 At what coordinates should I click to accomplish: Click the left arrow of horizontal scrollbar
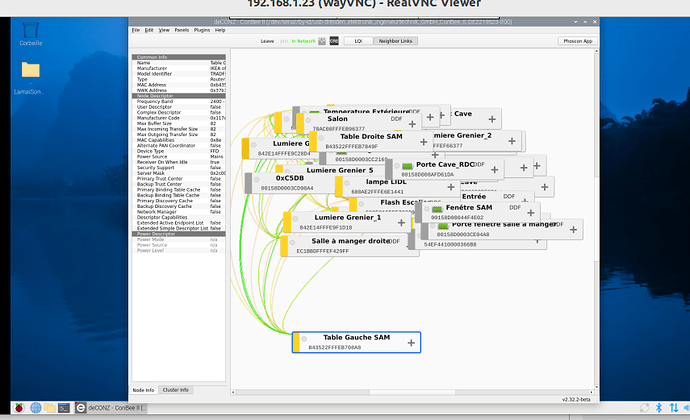[233, 392]
